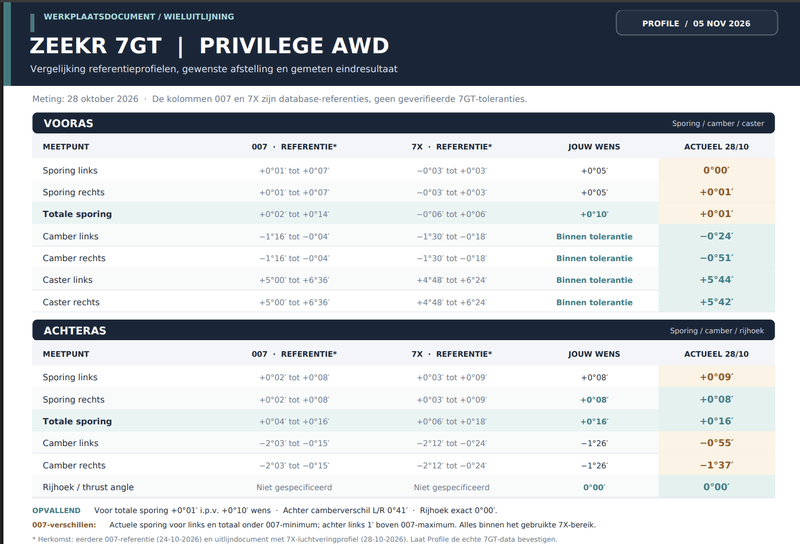Screen dimensions: 800x544
Task: Click the 'Caster links' actueel +5°44′ cell
Action: [716, 280]
